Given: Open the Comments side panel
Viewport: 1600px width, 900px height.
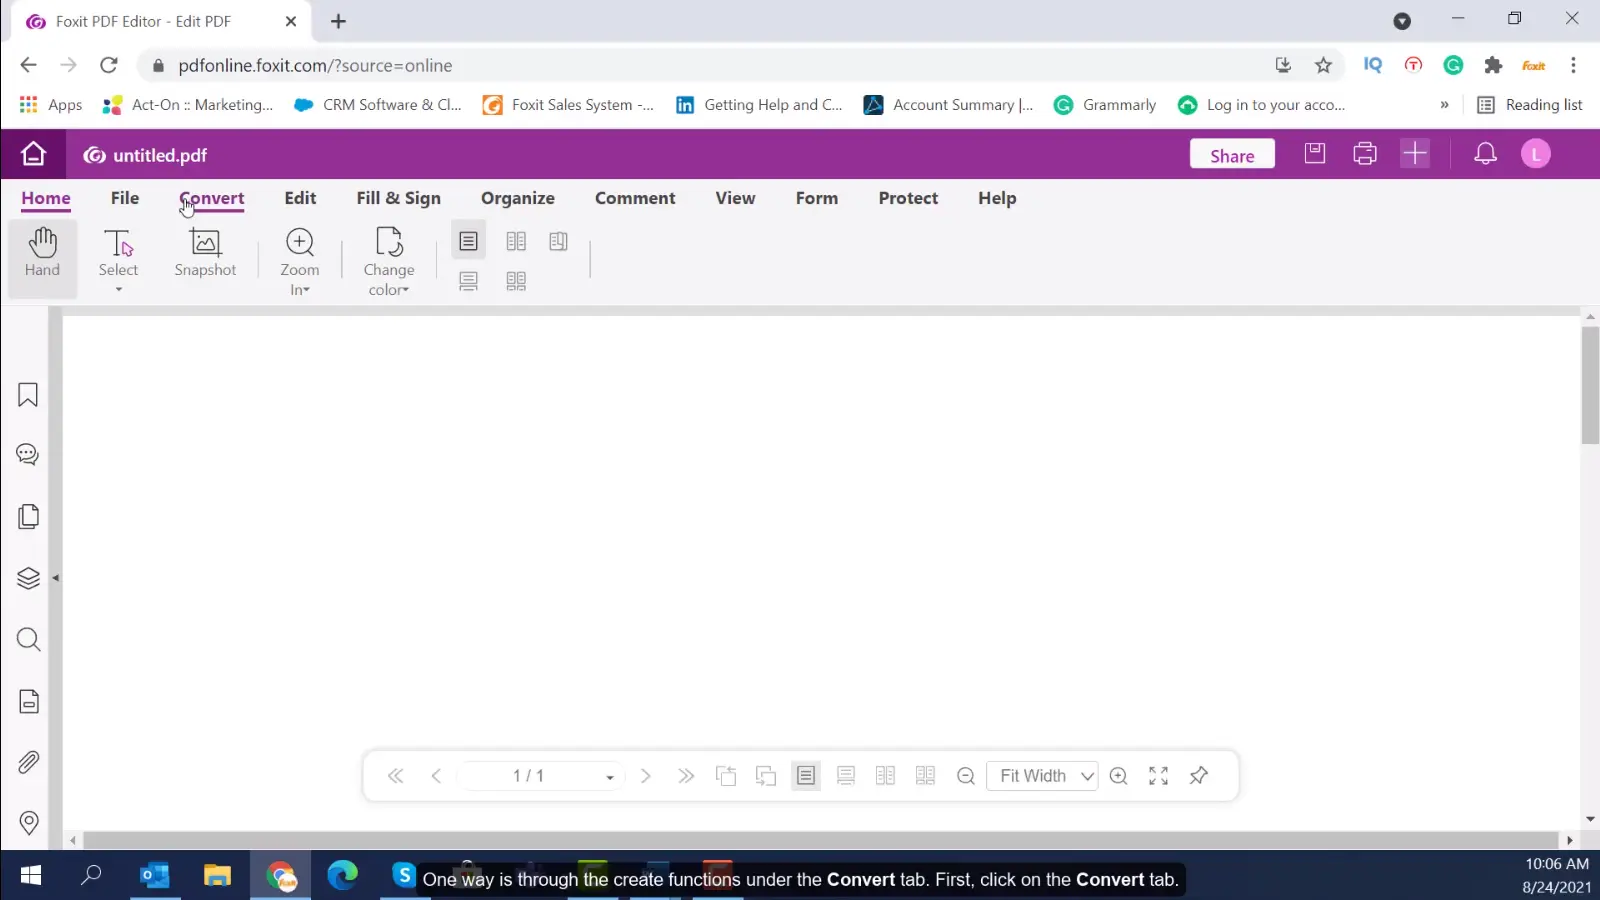Looking at the screenshot, I should click(x=28, y=455).
